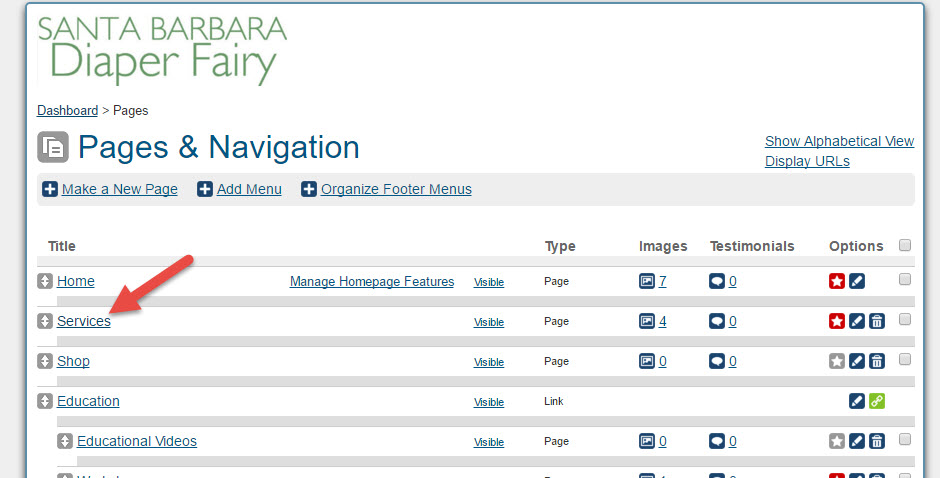The height and width of the screenshot is (478, 940).
Task: Toggle Visible status for Education link
Action: 489,402
